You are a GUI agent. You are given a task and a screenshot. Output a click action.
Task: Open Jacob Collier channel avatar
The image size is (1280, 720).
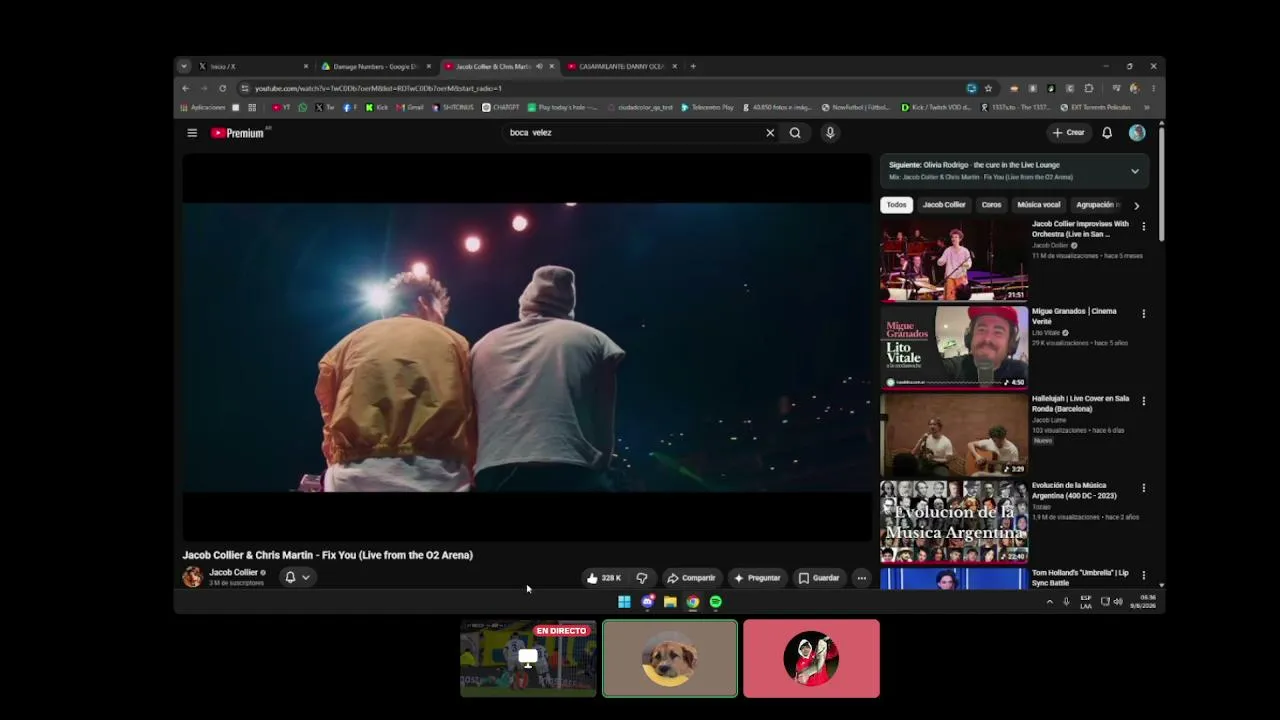click(x=192, y=577)
